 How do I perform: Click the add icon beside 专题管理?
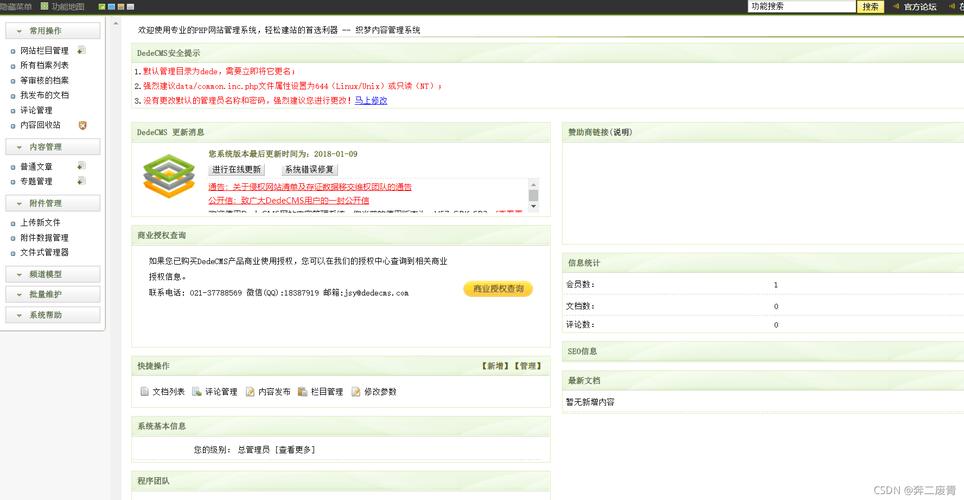coord(81,181)
